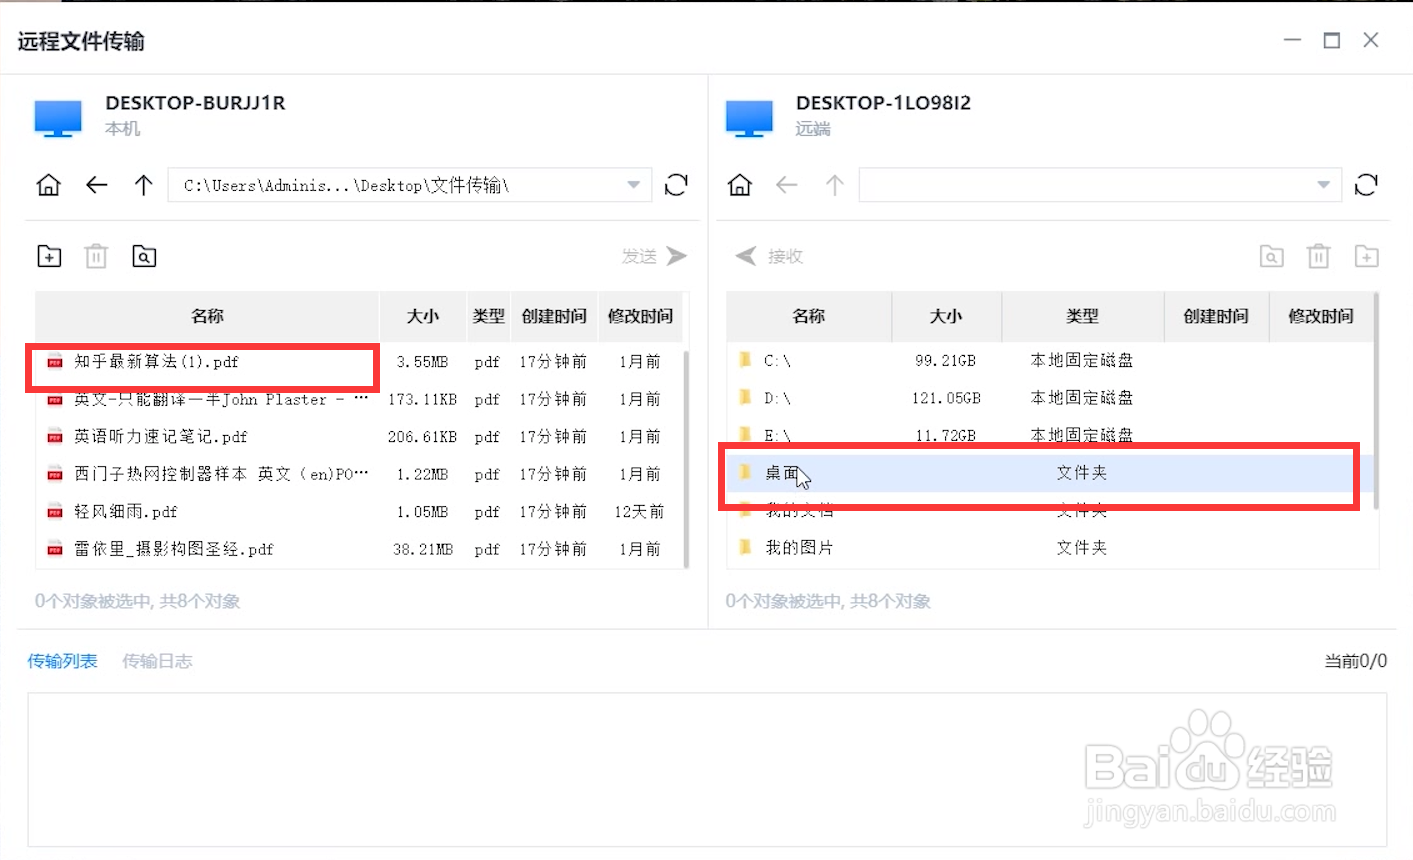Click the 发送 send button
This screenshot has height=860, width=1413.
(655, 256)
